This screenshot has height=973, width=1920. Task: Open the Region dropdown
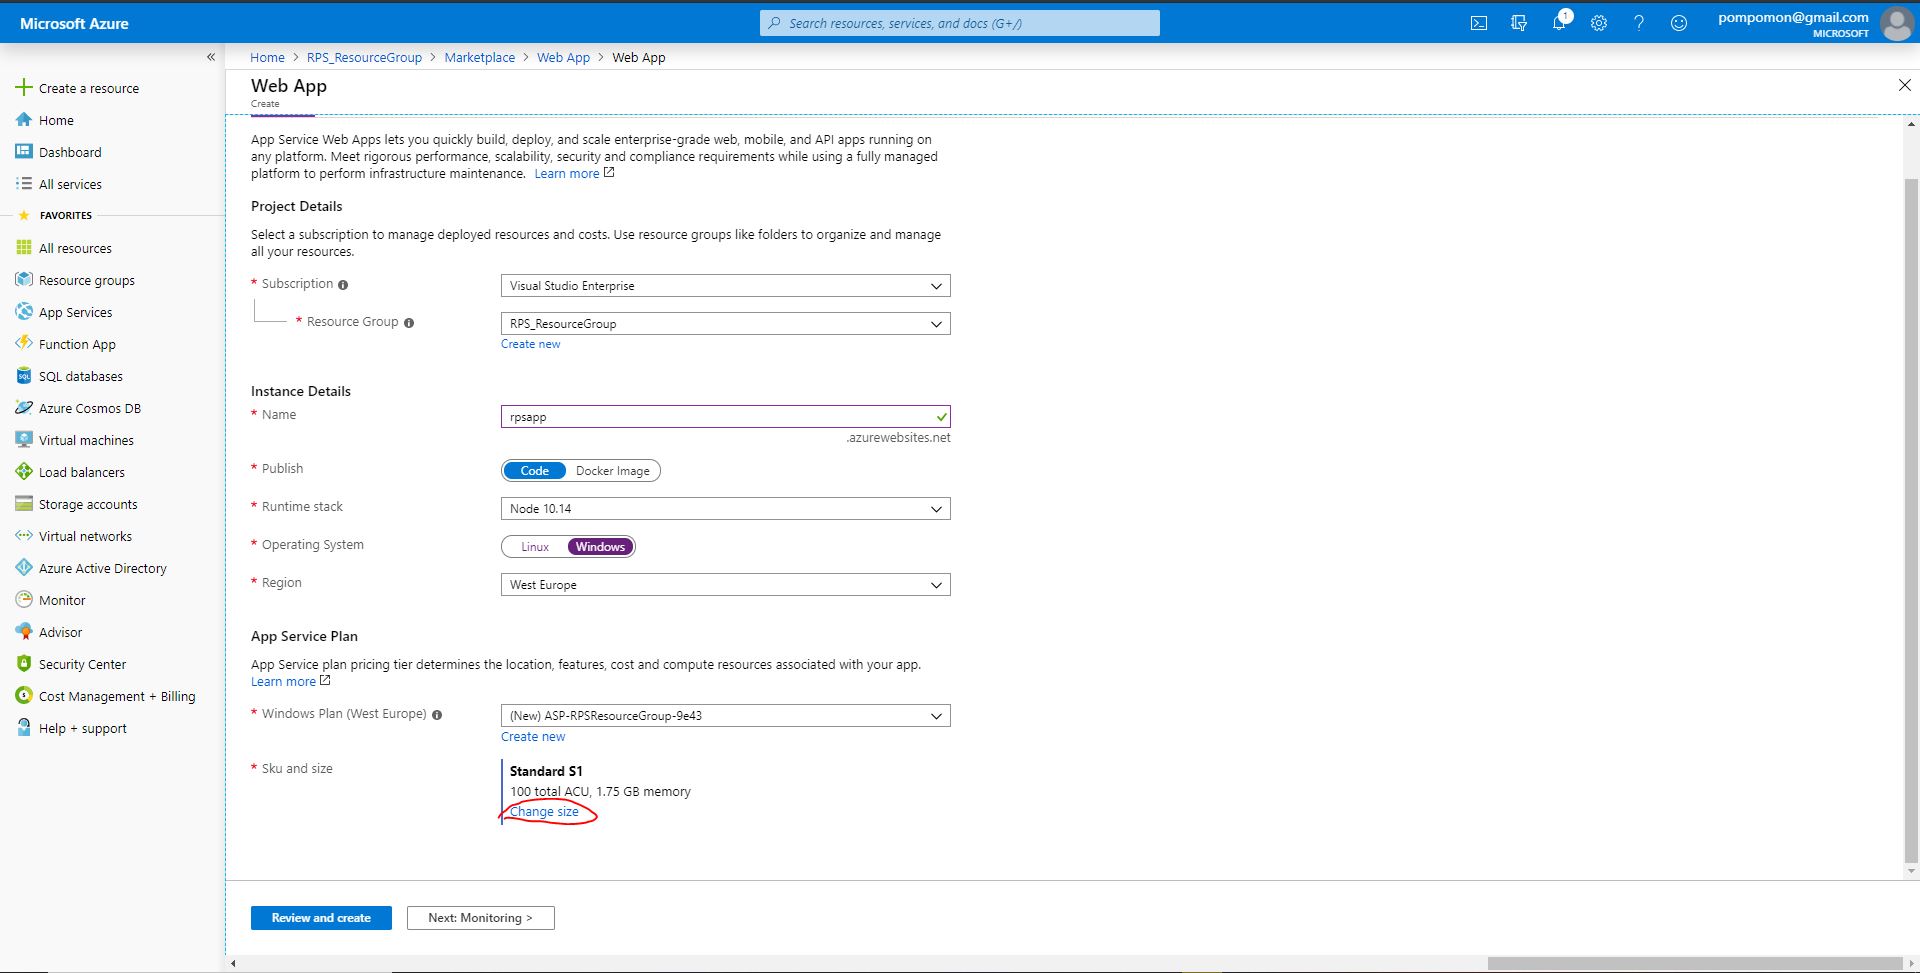click(725, 585)
